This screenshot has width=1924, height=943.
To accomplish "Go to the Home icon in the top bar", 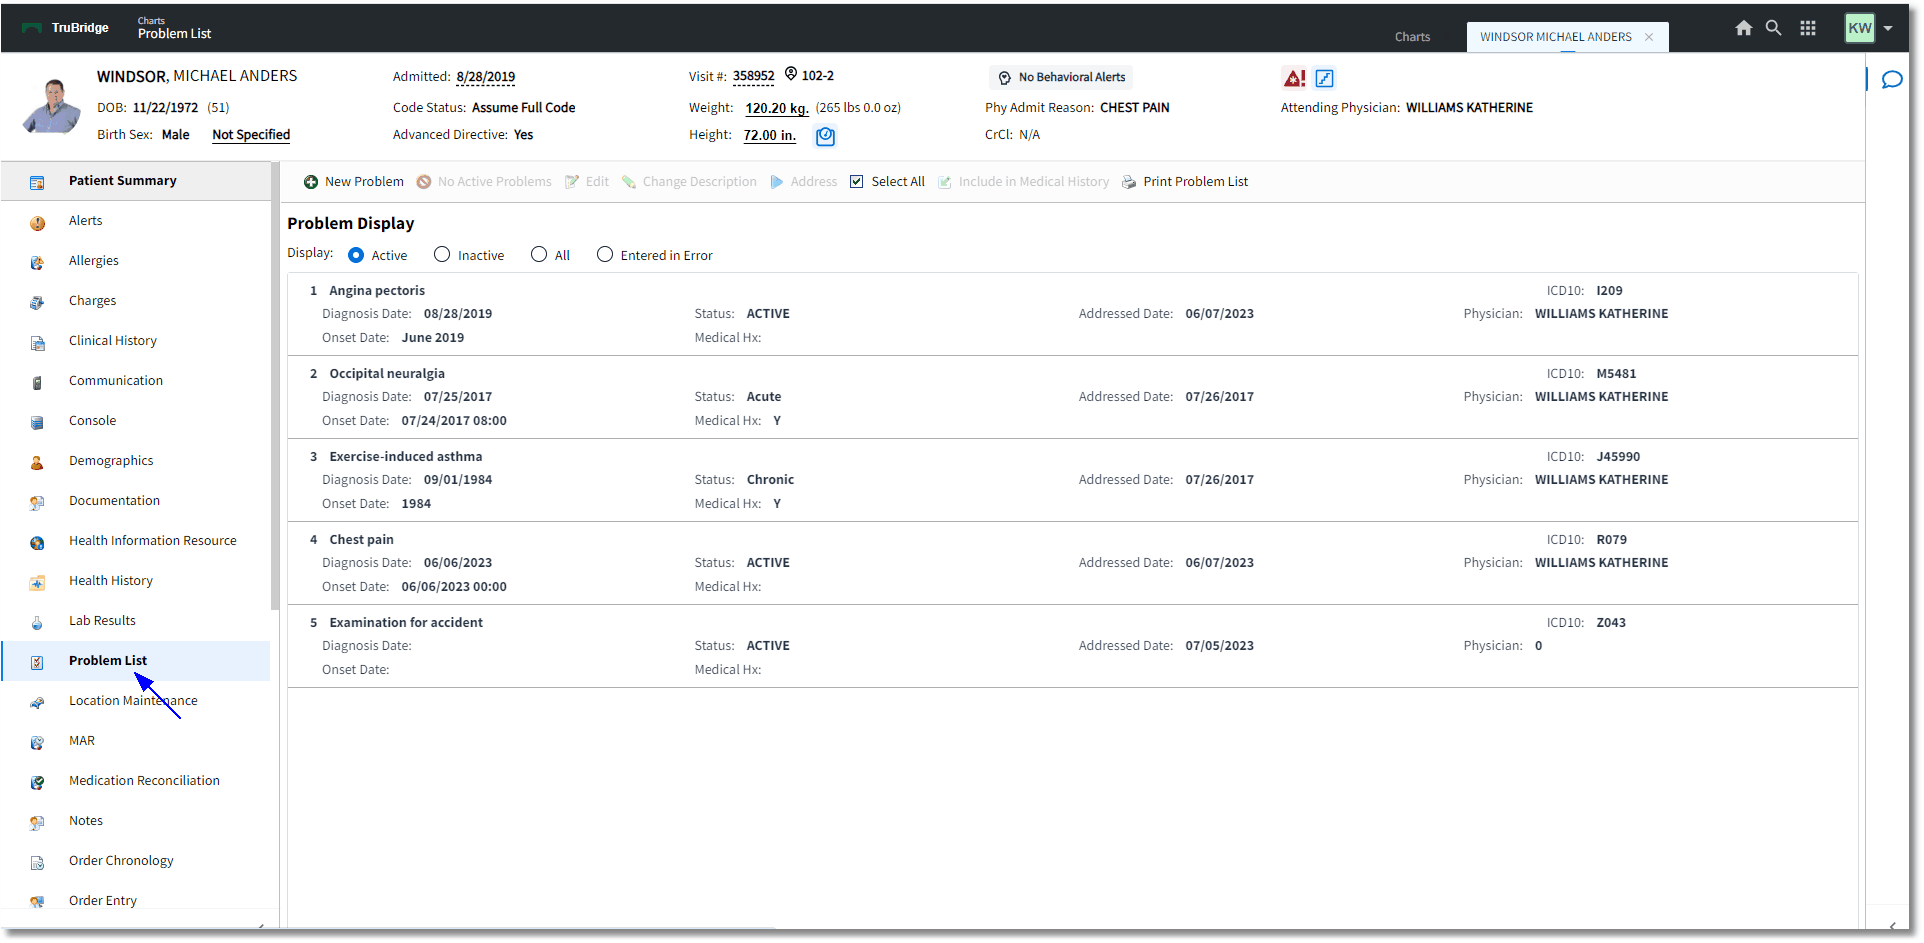I will 1744,28.
